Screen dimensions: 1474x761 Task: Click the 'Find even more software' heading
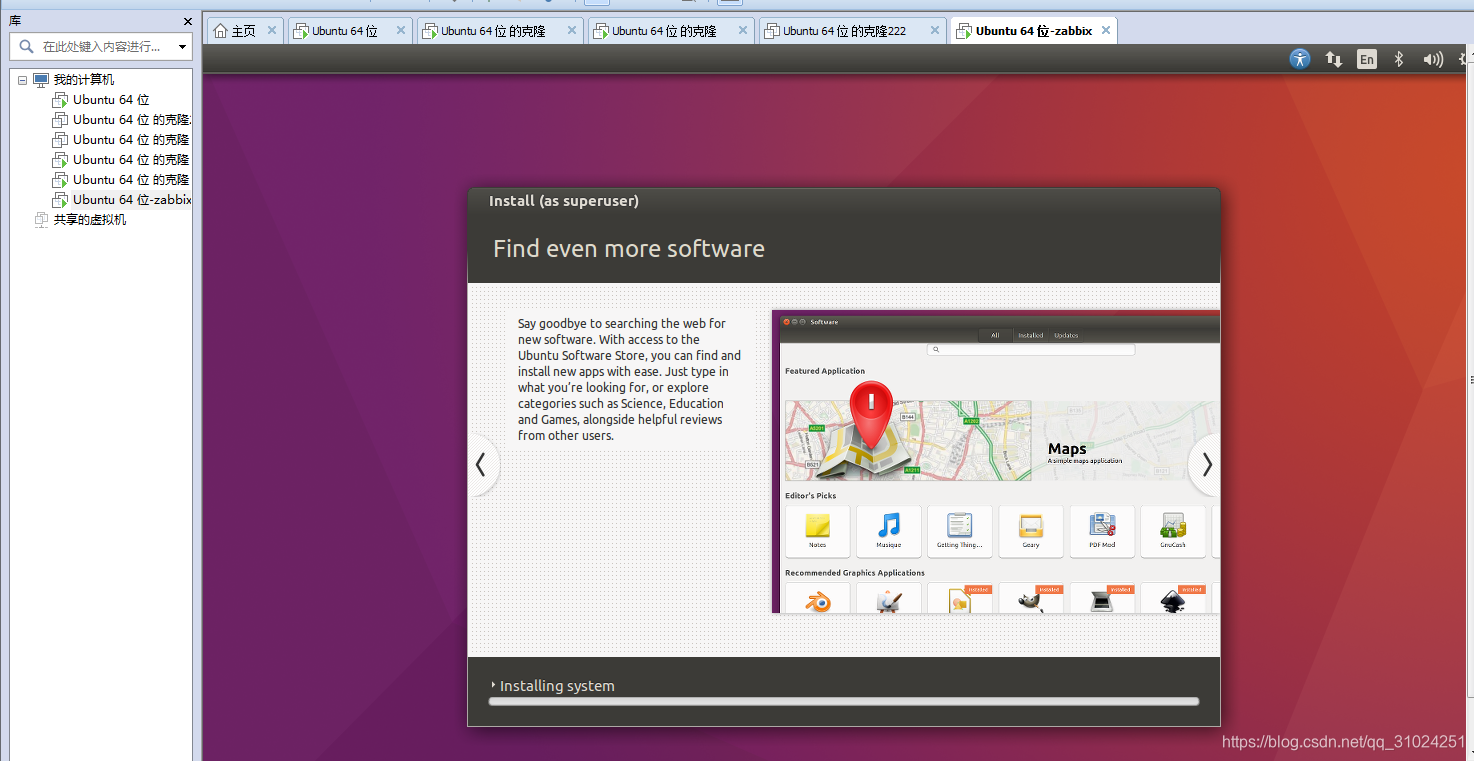[x=629, y=249]
